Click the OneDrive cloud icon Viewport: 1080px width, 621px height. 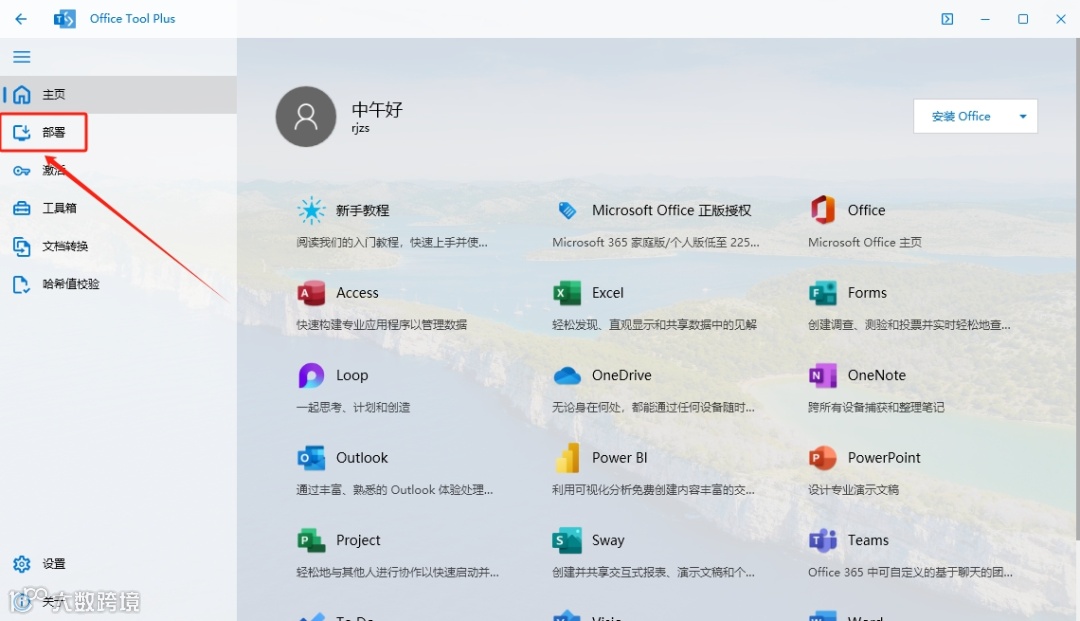pyautogui.click(x=567, y=375)
